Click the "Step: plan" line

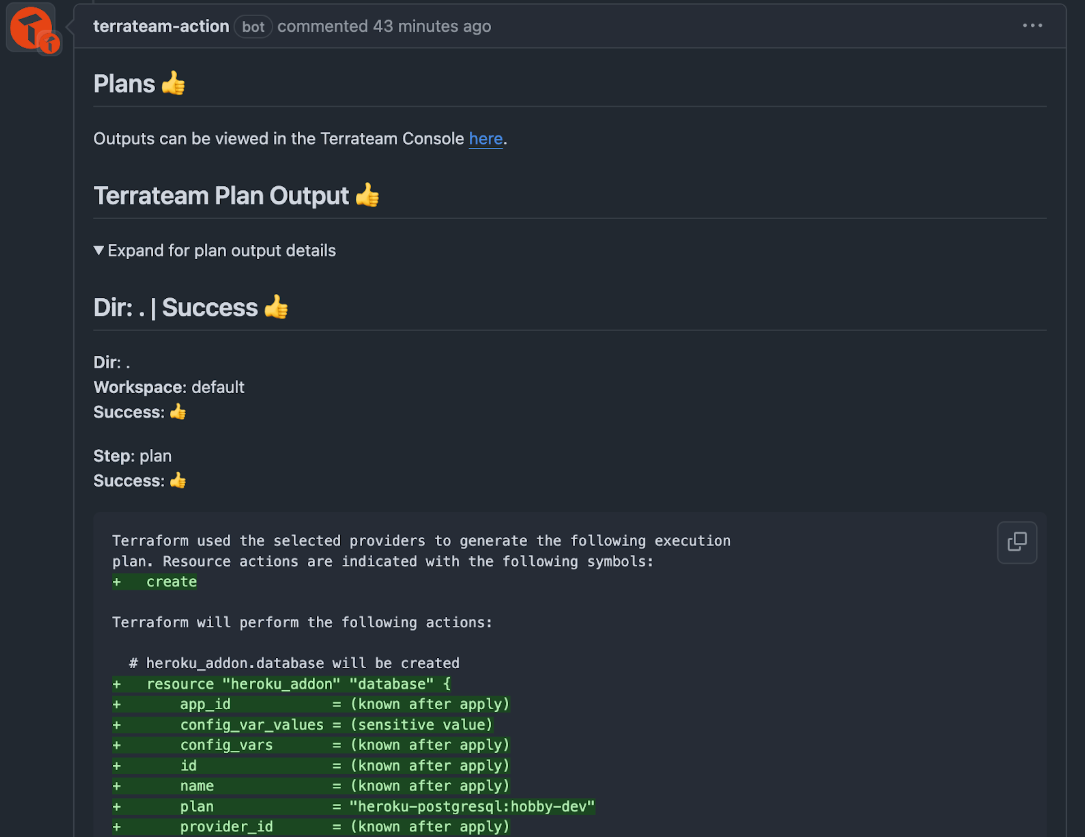click(132, 456)
